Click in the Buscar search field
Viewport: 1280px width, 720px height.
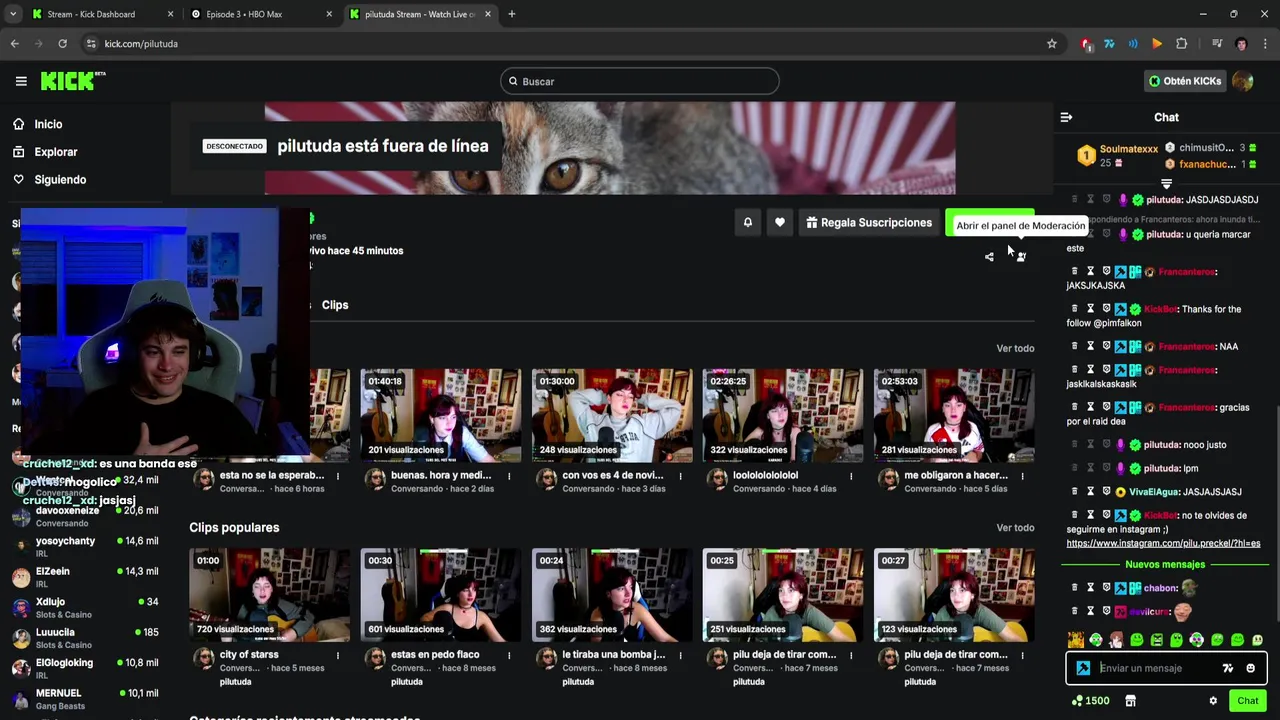(x=640, y=81)
